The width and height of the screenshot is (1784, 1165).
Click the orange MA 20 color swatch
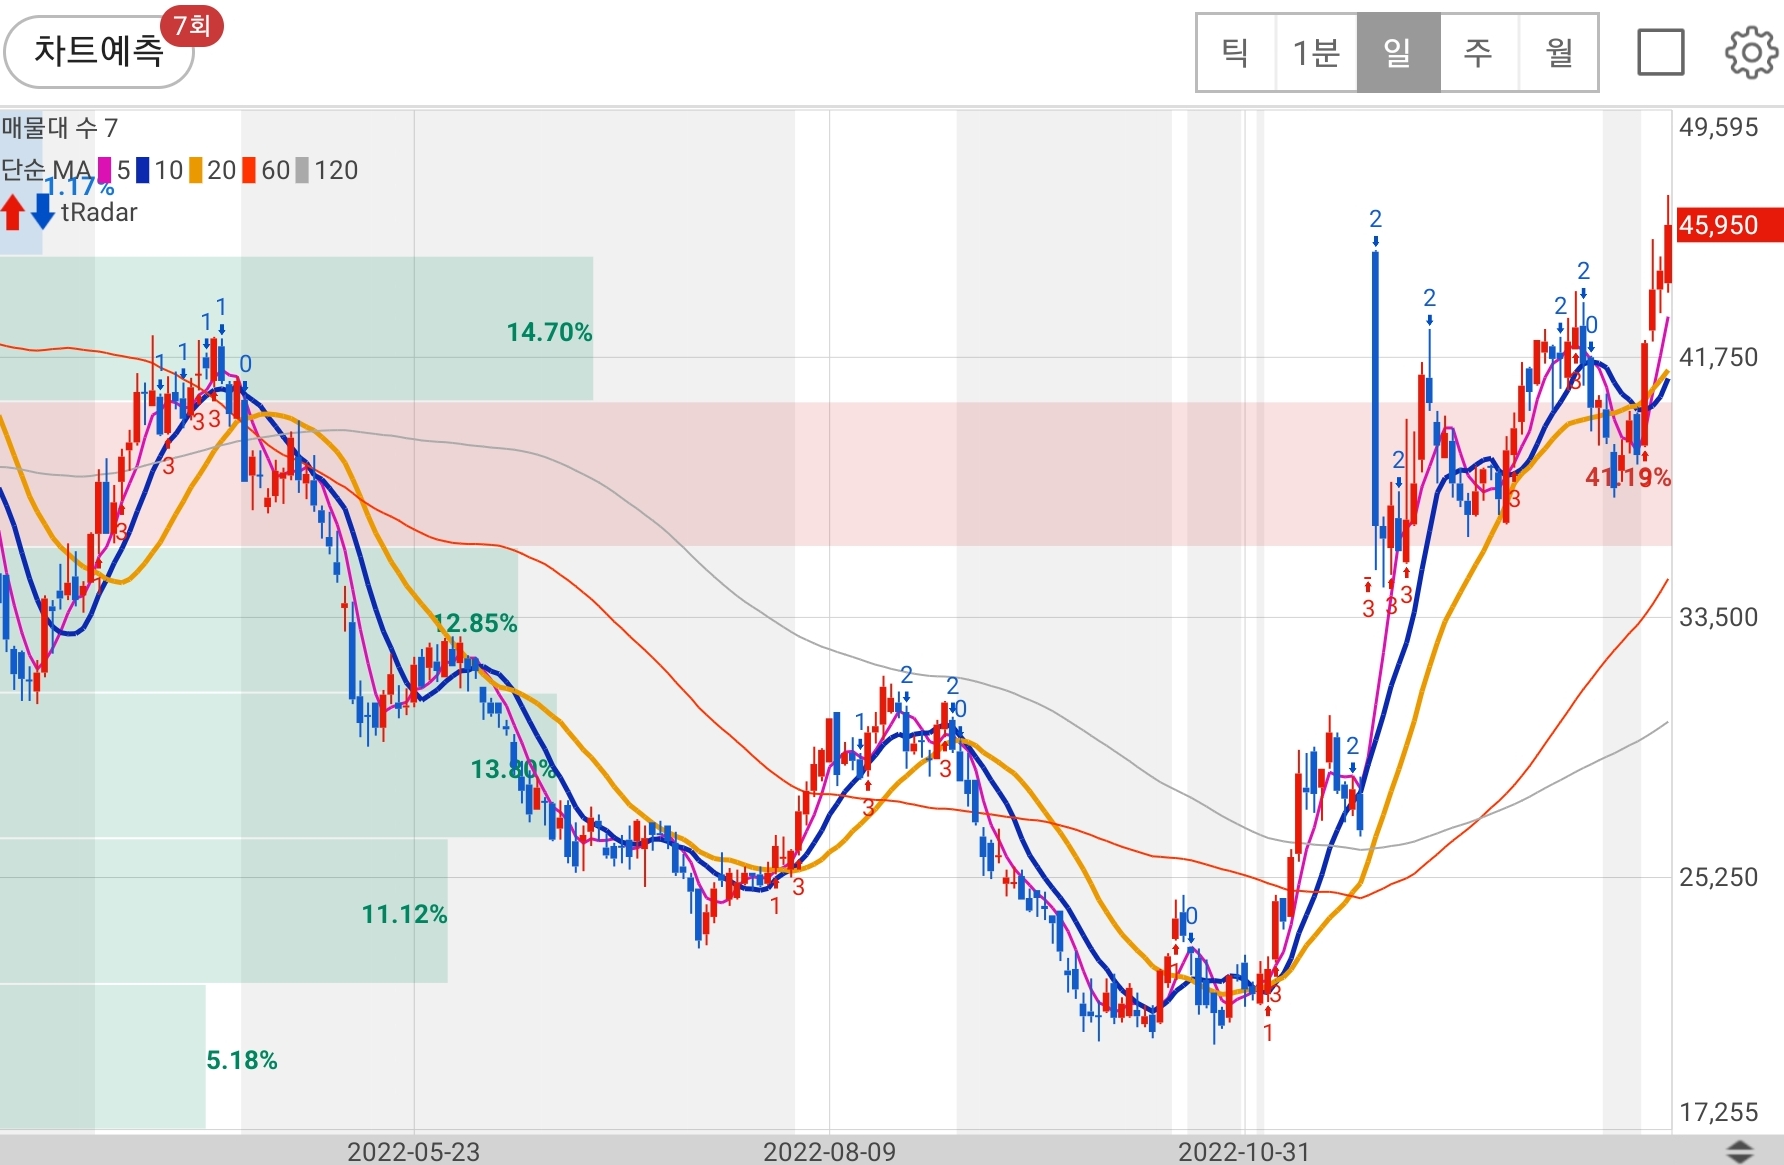click(196, 171)
